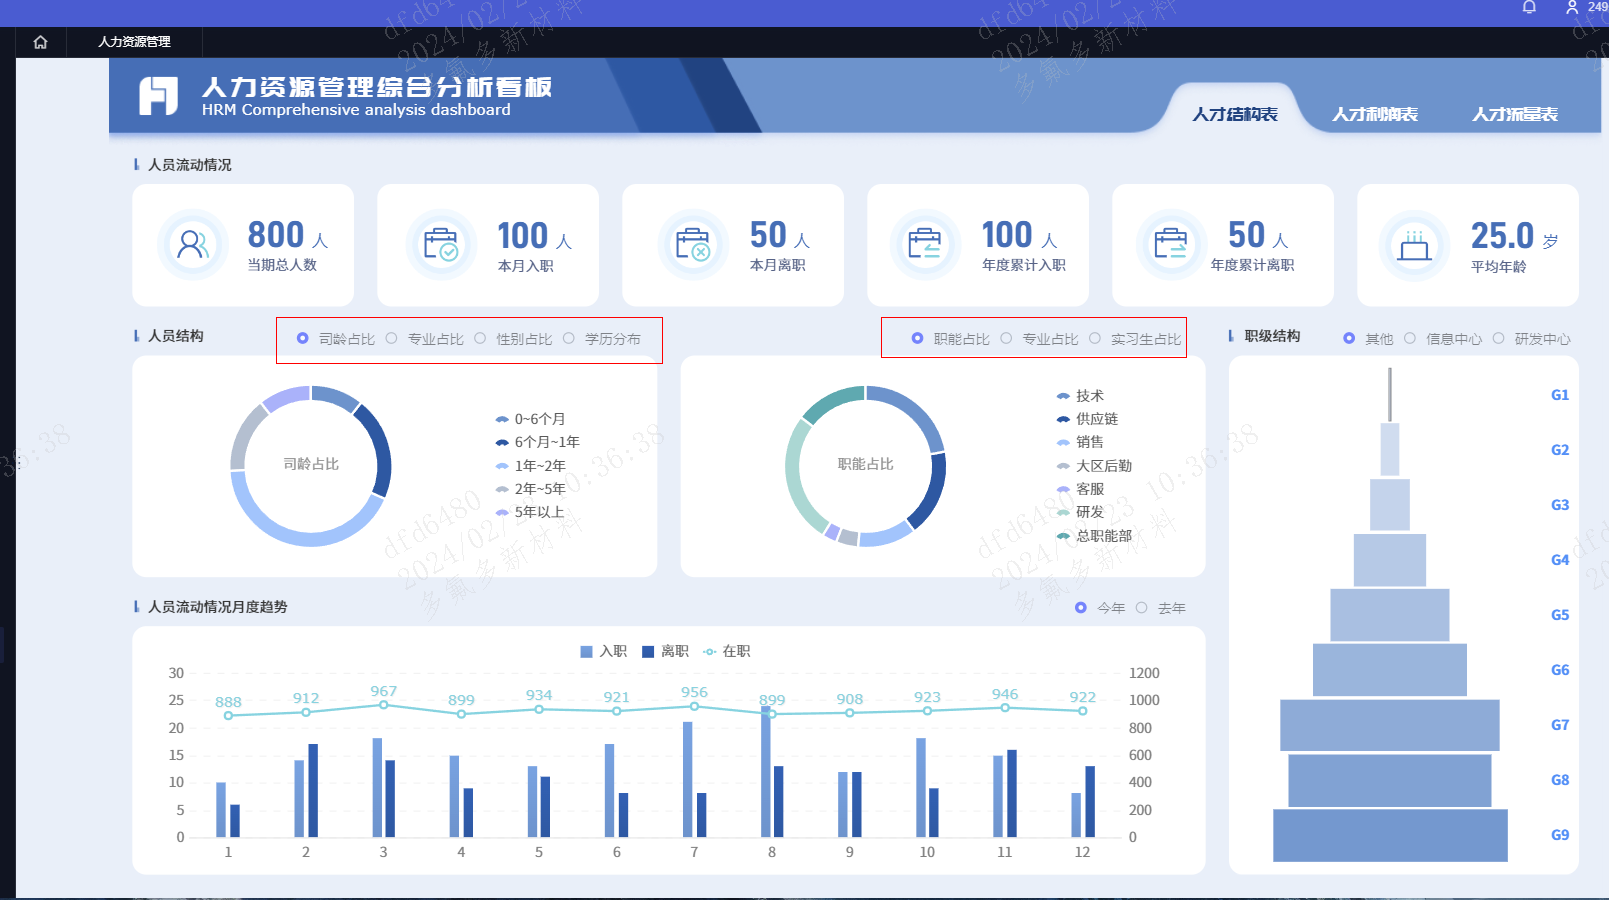Switch to the 人才利润表 tab
The image size is (1609, 900).
click(x=1375, y=114)
